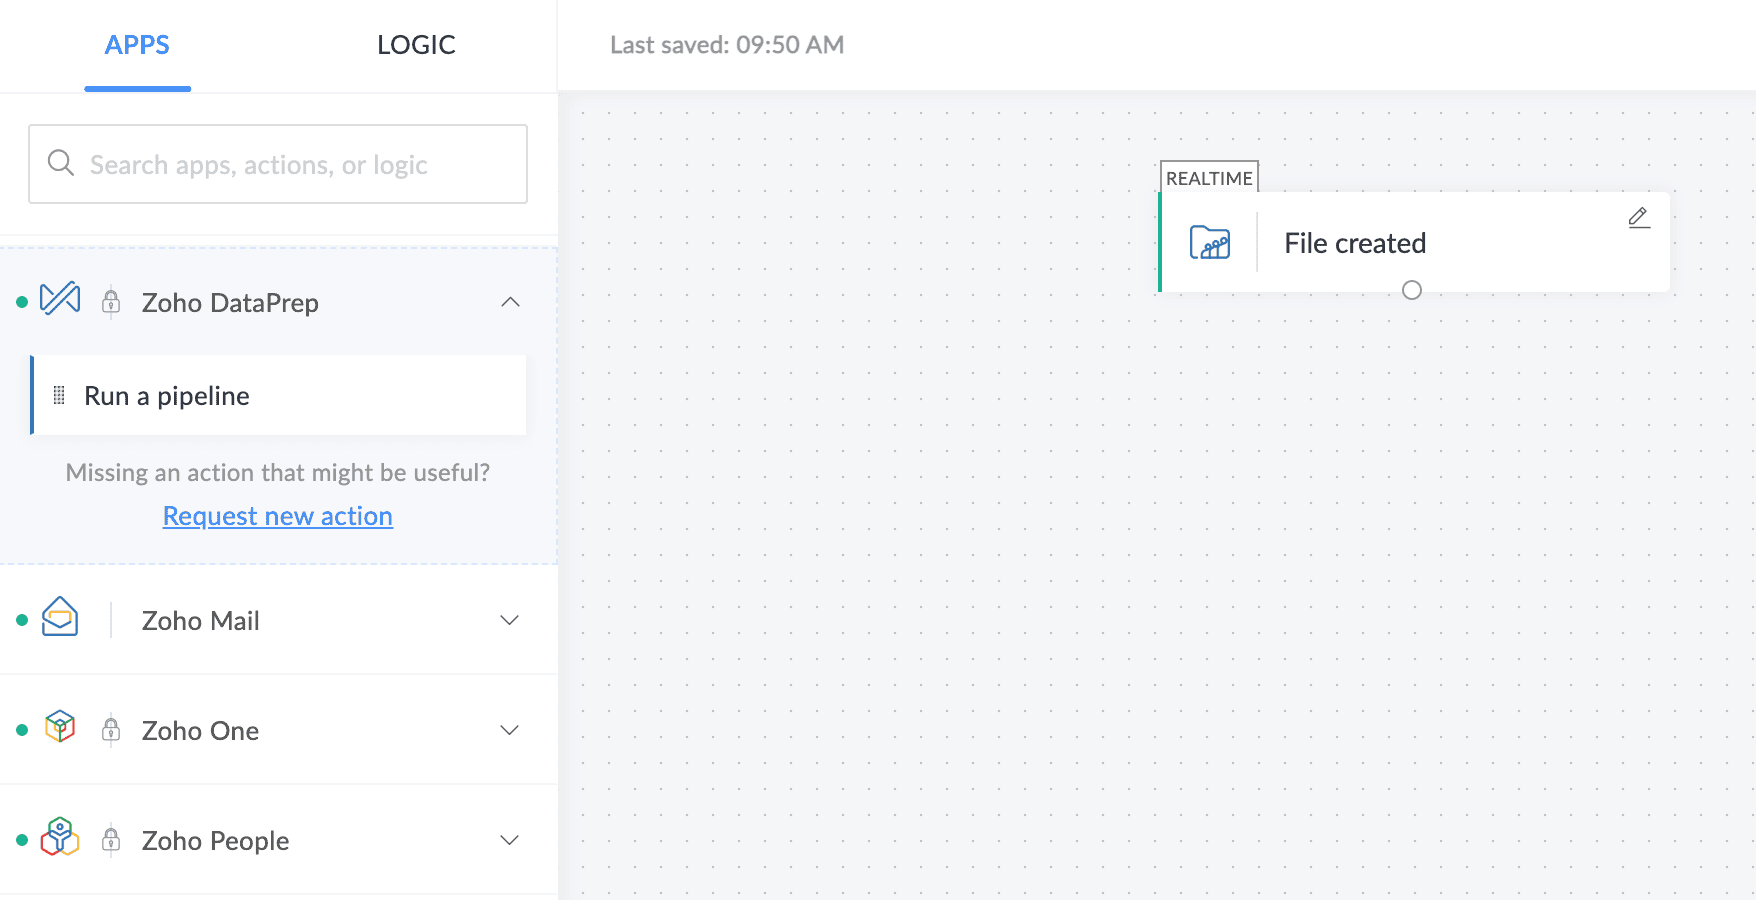Viewport: 1756px width, 900px height.
Task: Click the Zoho DataPrep app icon
Action: pos(60,299)
